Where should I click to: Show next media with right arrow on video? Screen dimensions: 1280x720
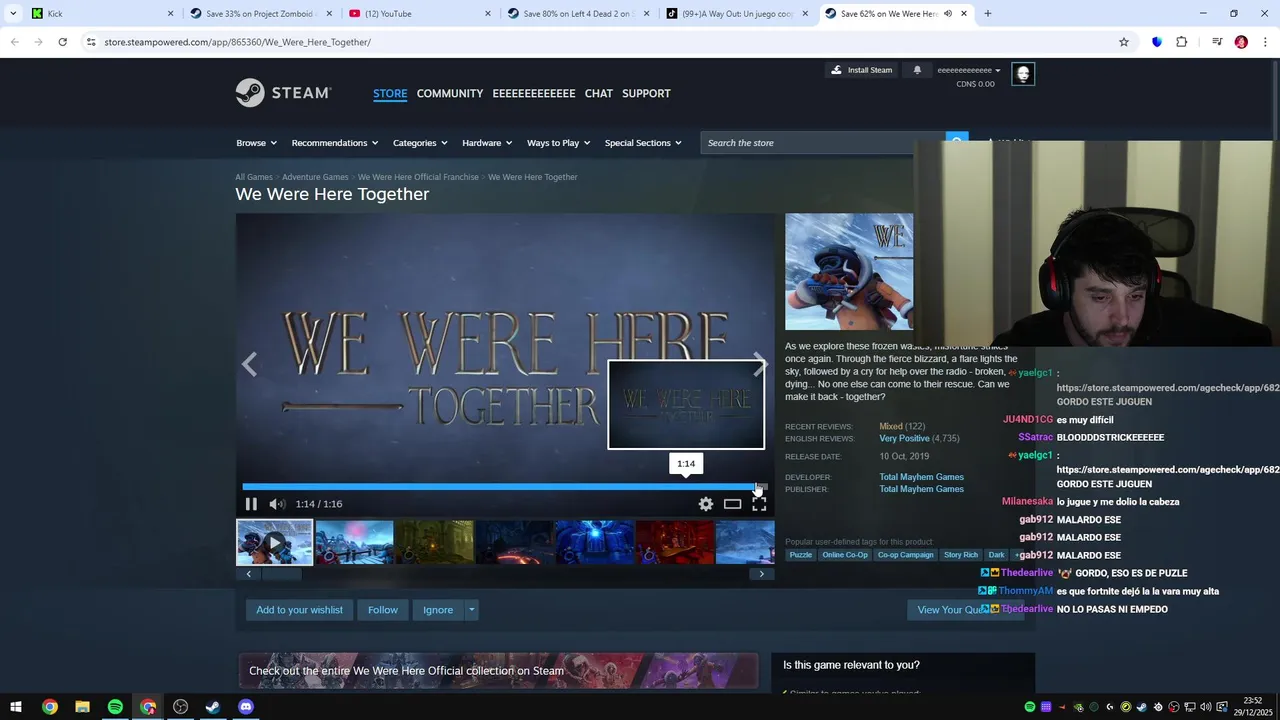760,365
